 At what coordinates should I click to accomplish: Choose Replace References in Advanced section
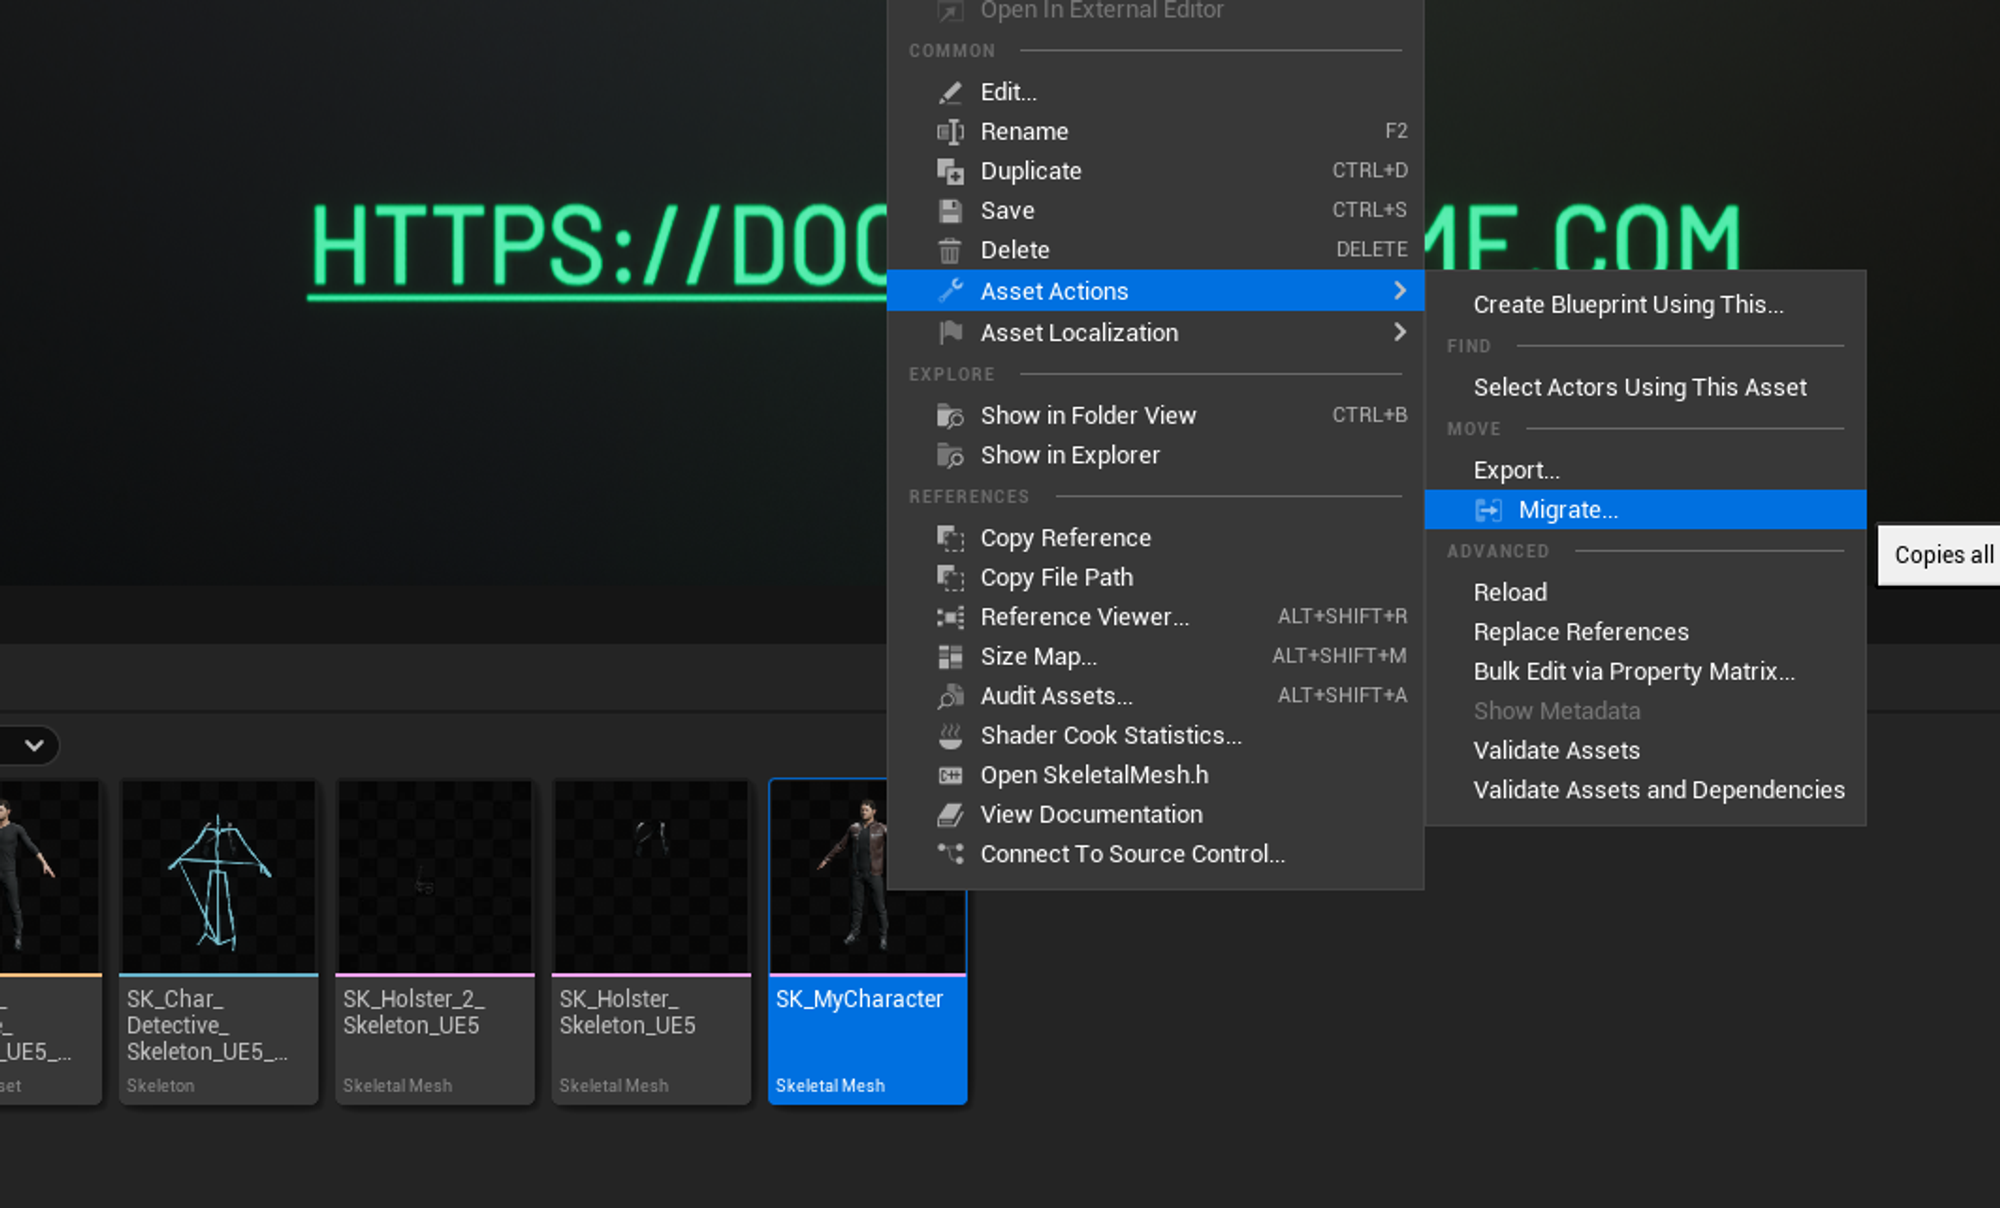click(x=1580, y=632)
